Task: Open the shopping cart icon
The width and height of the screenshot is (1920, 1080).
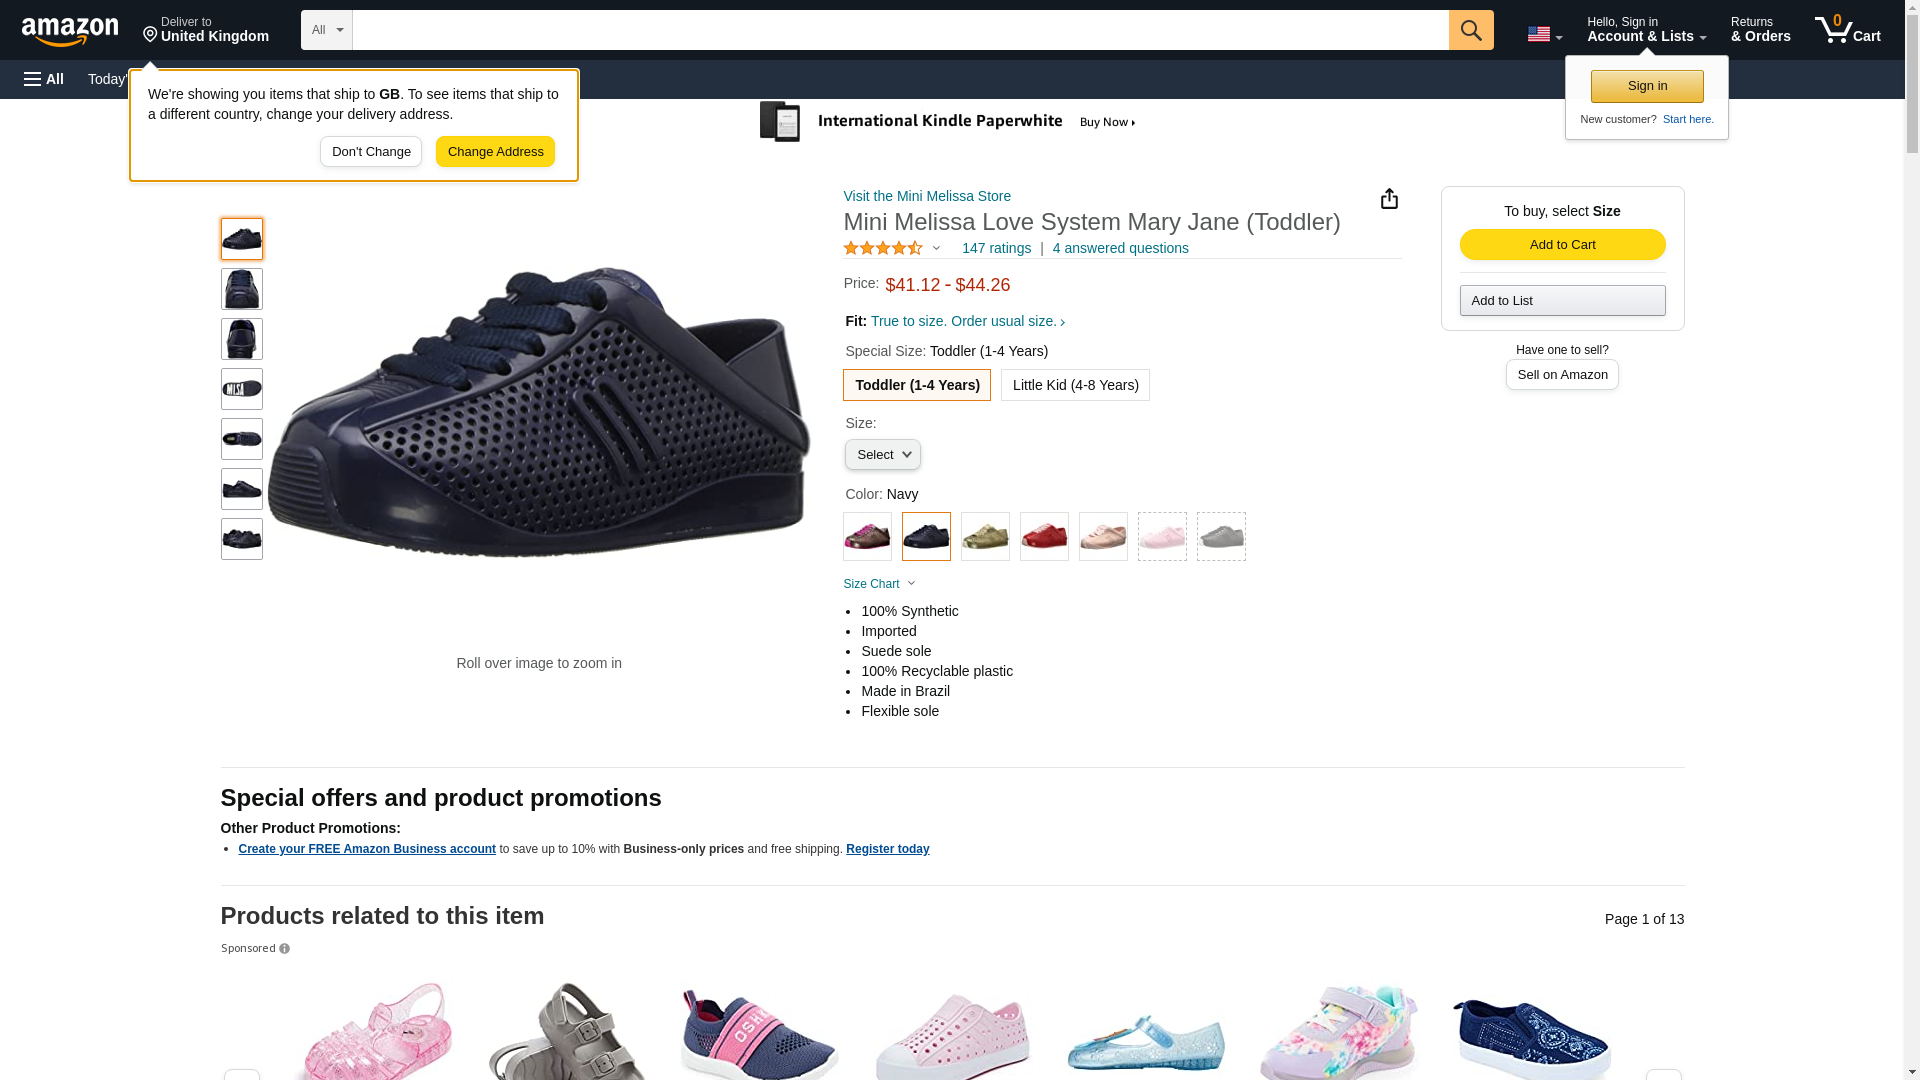Action: [1847, 30]
